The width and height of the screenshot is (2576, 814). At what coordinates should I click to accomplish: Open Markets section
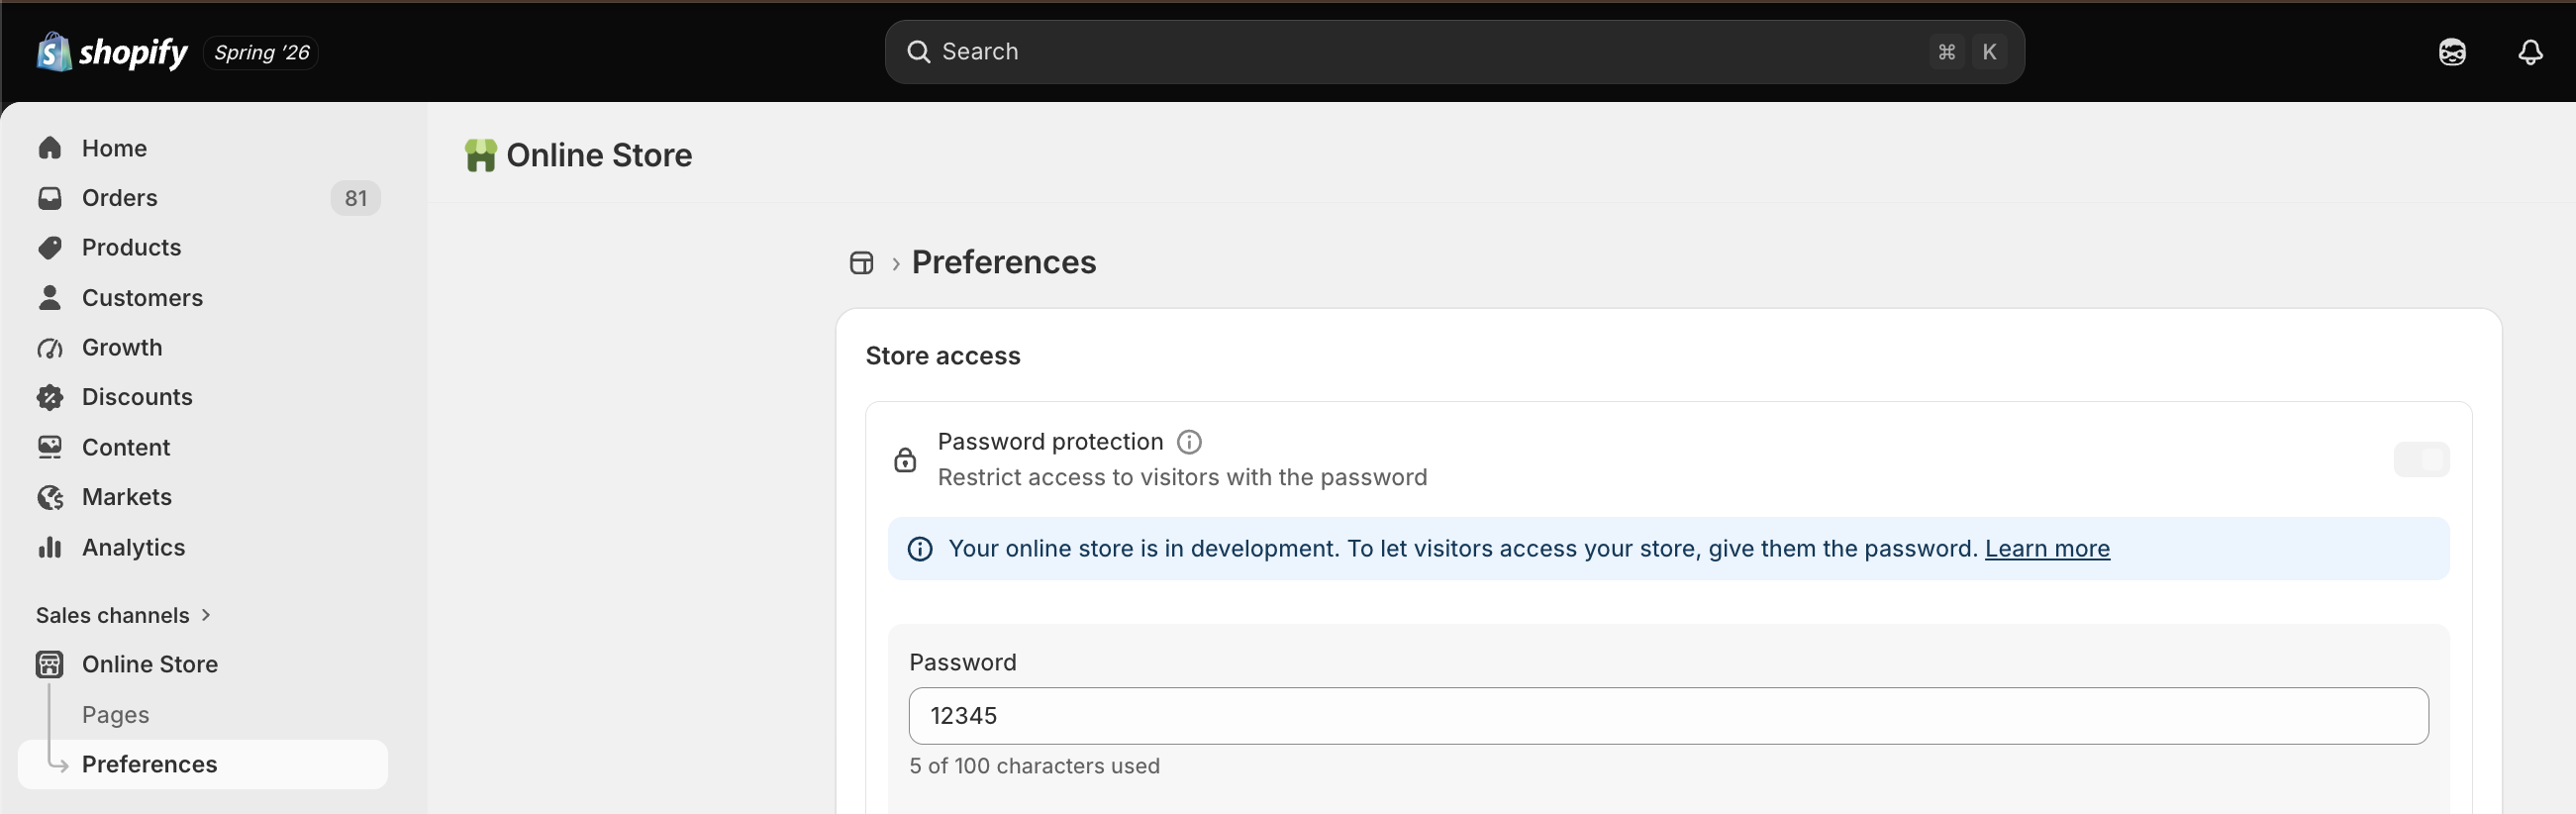click(127, 497)
